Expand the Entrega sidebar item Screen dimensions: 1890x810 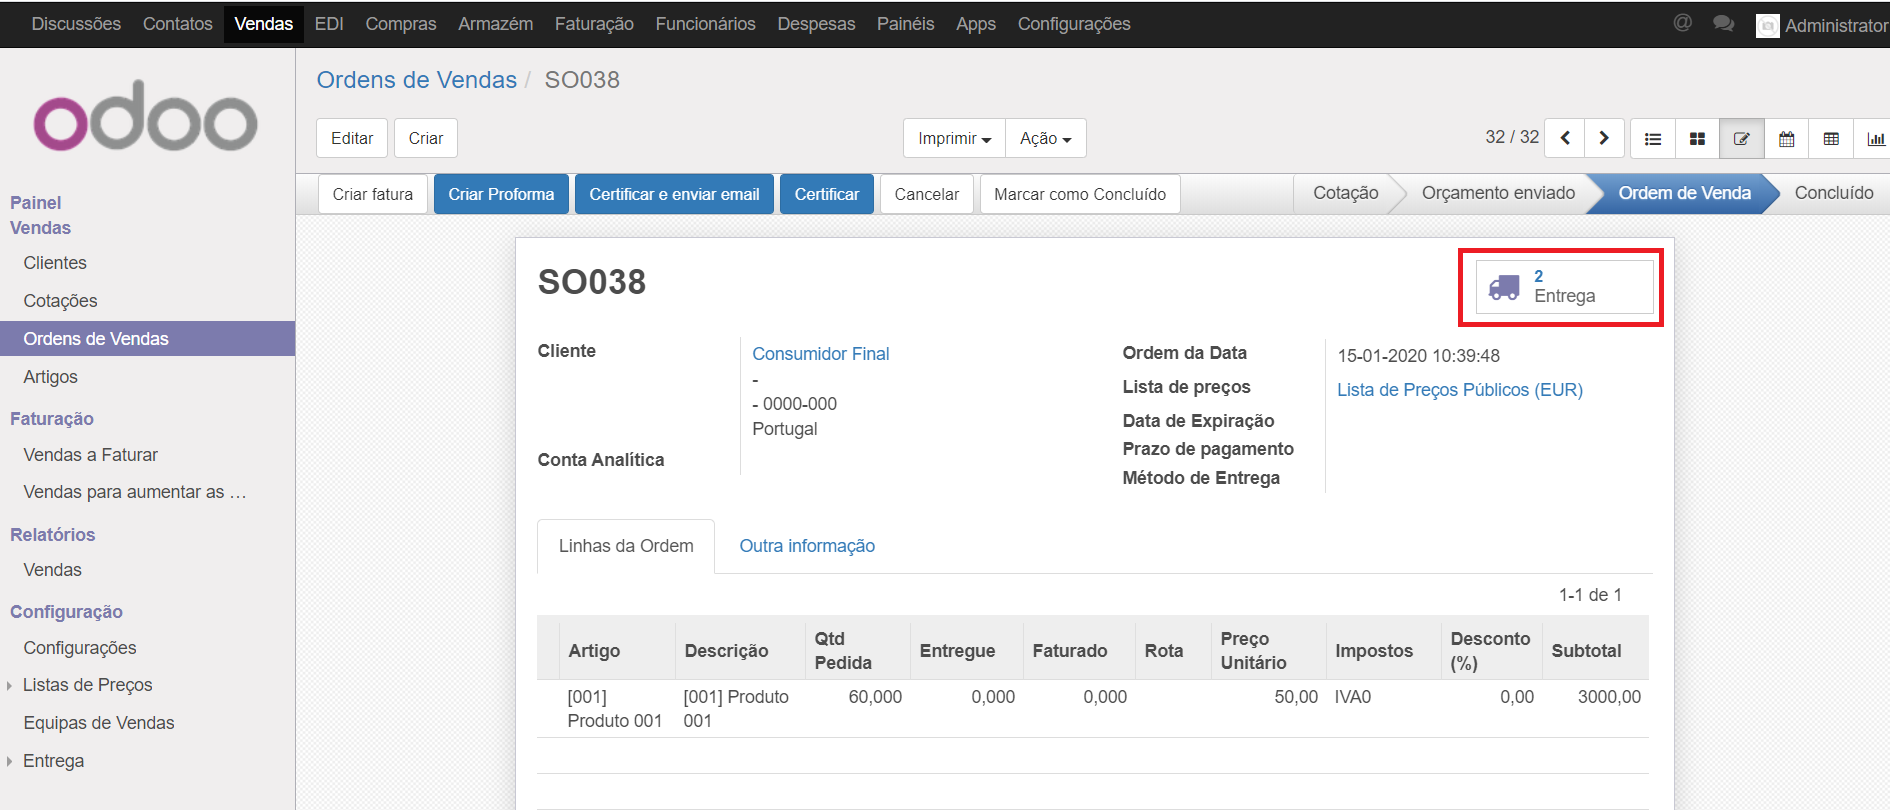click(53, 761)
